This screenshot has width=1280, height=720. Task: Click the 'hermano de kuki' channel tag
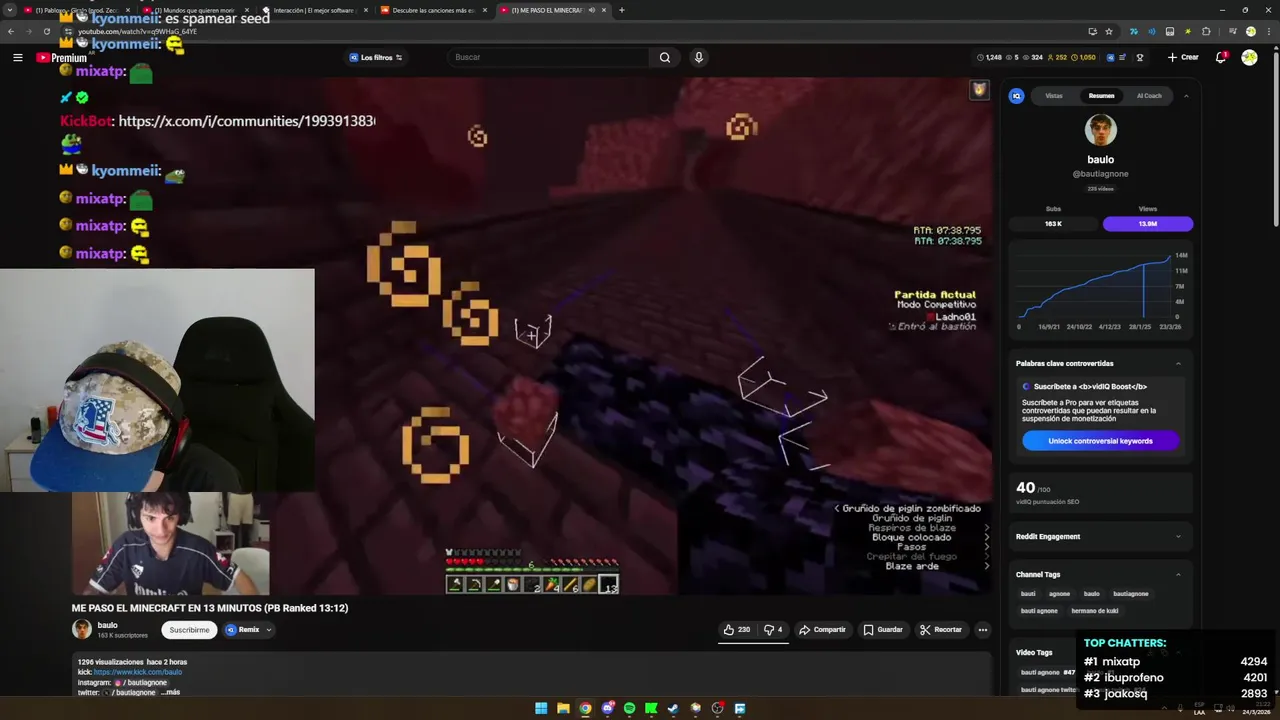[x=1094, y=611]
